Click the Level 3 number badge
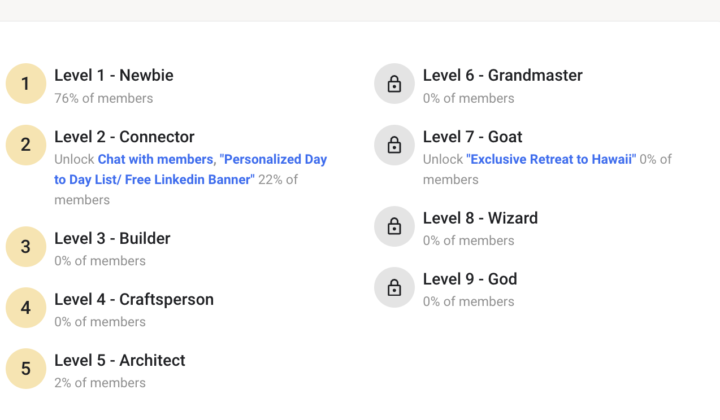Viewport: 720px width, 420px height. (x=26, y=247)
